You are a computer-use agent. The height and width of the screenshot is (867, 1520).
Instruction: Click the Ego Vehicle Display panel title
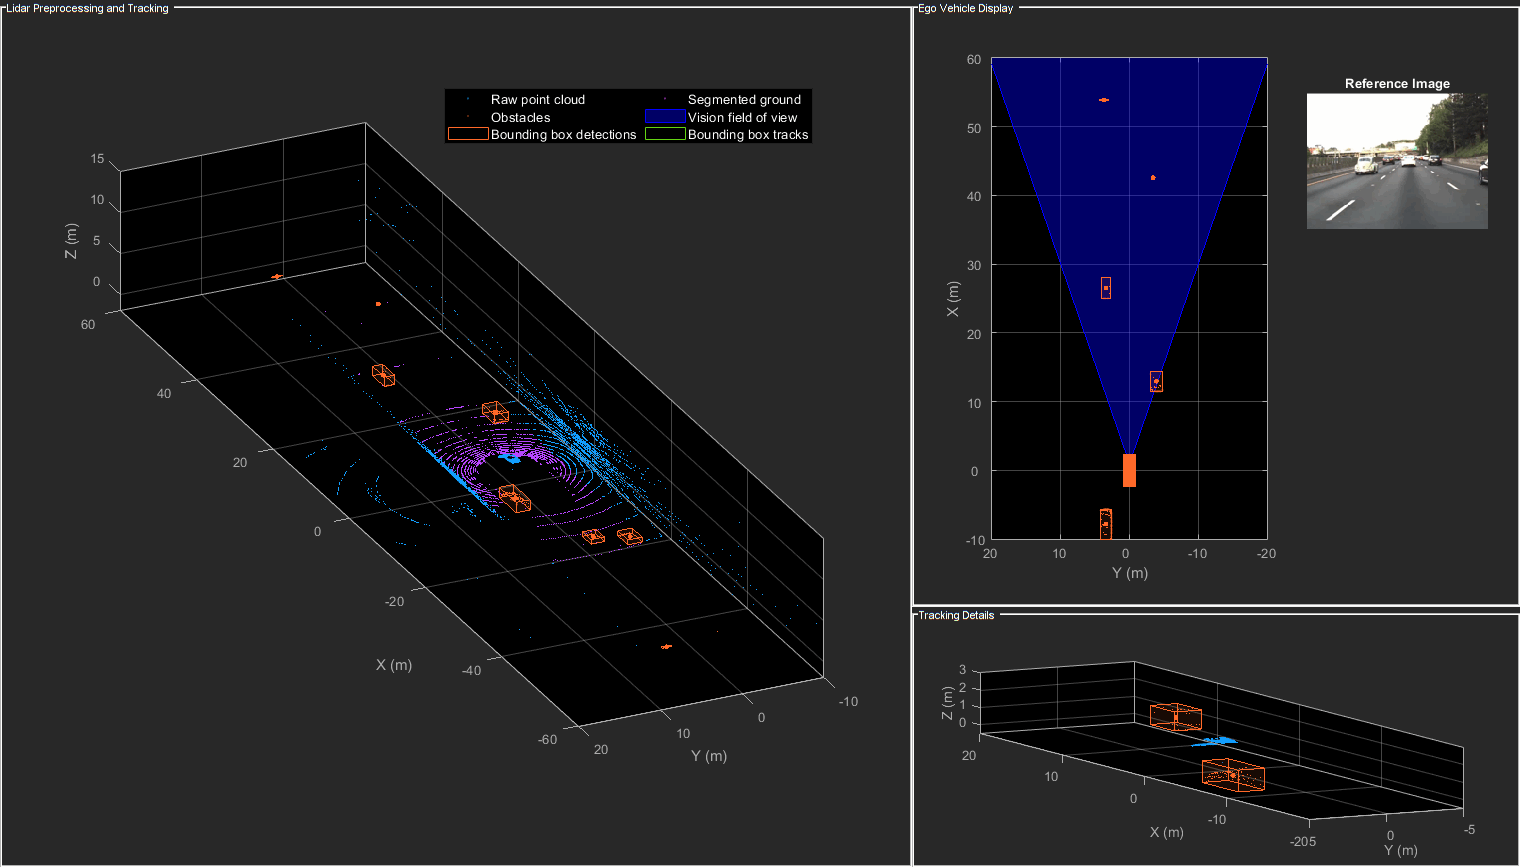tap(966, 8)
